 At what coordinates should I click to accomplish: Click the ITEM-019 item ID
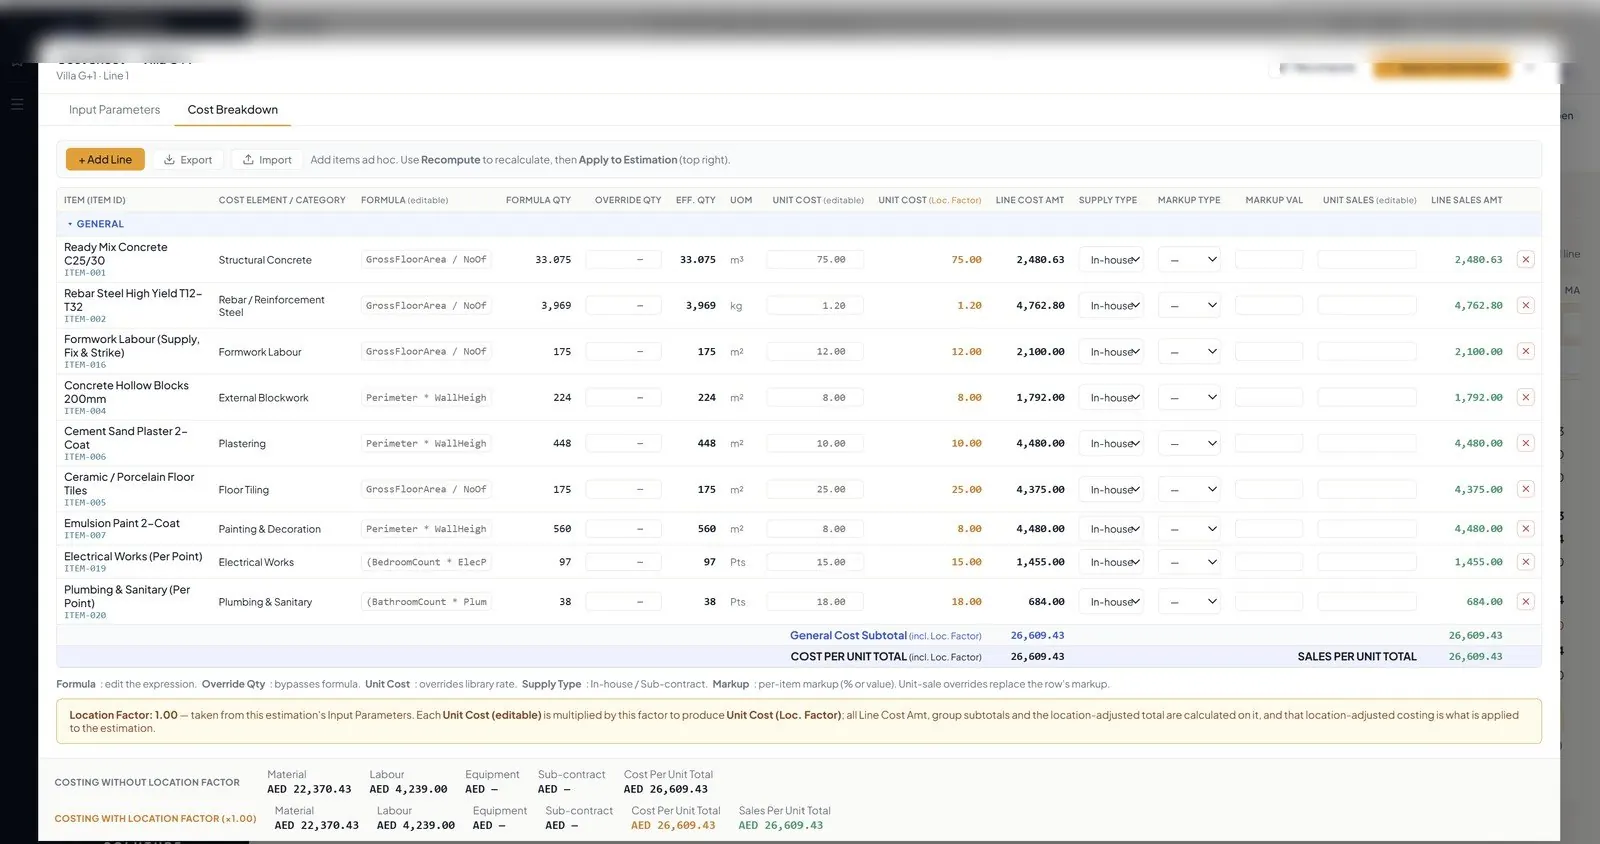(x=85, y=569)
